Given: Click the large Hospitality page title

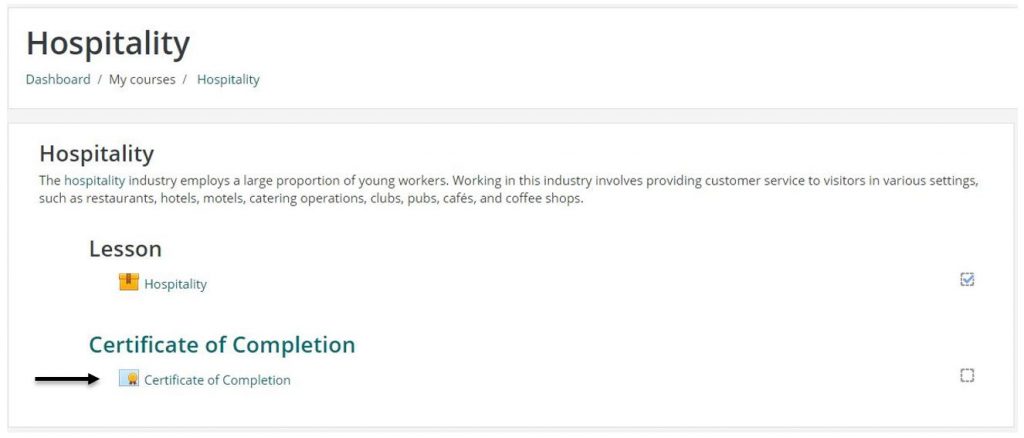Looking at the screenshot, I should (x=108, y=44).
